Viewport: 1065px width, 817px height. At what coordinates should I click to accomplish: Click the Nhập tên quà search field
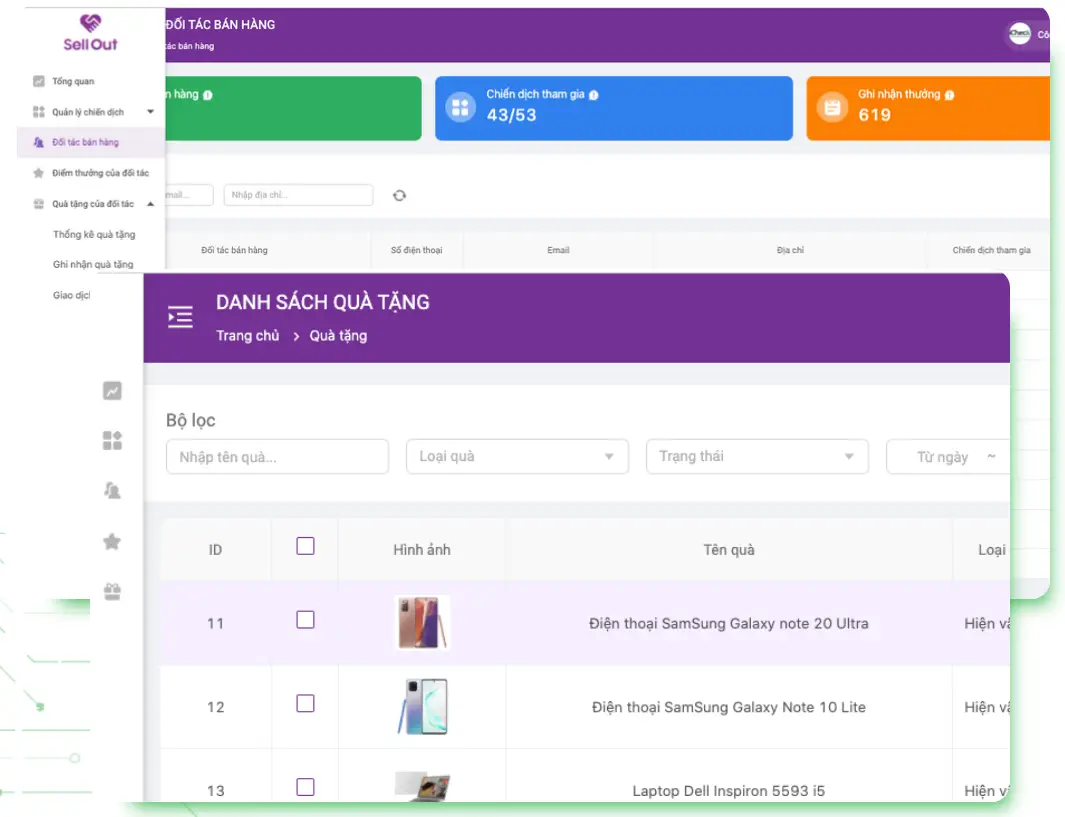point(277,457)
